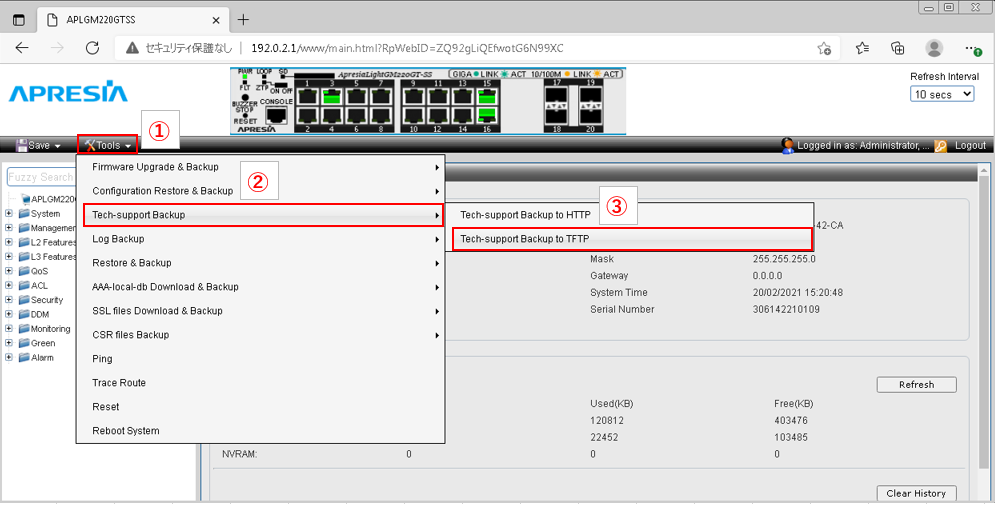Close the APLGM220GTSS tab
This screenshot has height=510, width=1004.
pos(216,21)
